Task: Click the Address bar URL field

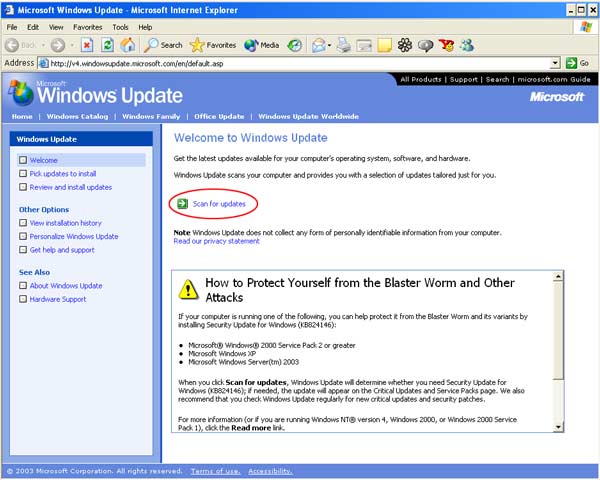Action: tap(295, 64)
